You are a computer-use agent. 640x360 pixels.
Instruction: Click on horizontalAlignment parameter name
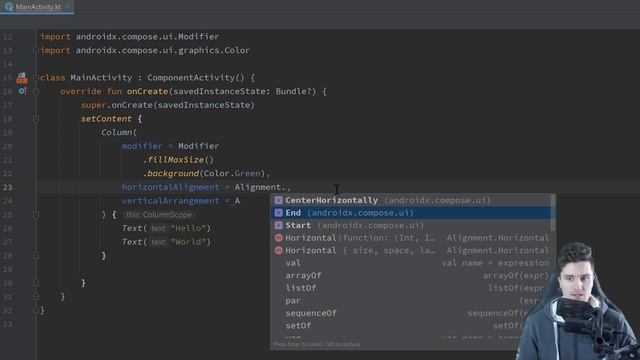click(170, 187)
